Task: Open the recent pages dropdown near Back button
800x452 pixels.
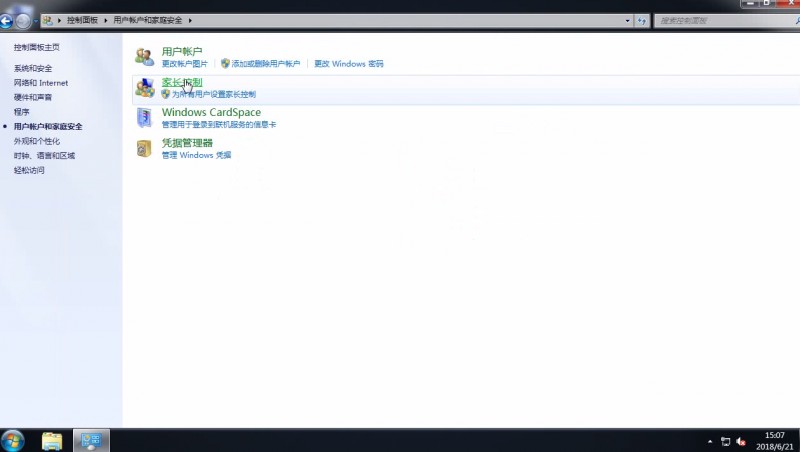Action: [35, 21]
